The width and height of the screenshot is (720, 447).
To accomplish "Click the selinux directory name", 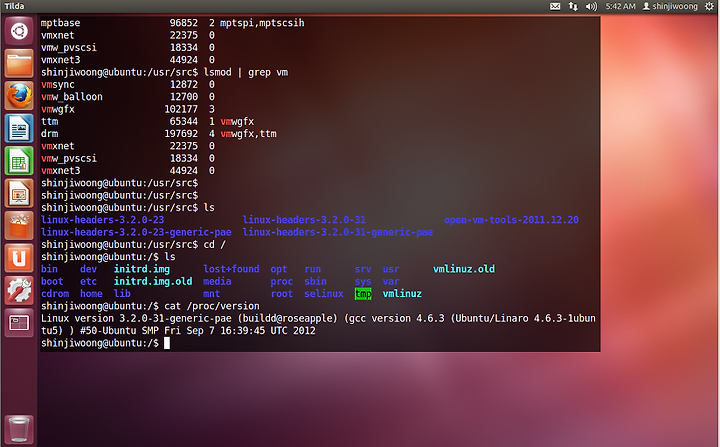I will click(324, 294).
